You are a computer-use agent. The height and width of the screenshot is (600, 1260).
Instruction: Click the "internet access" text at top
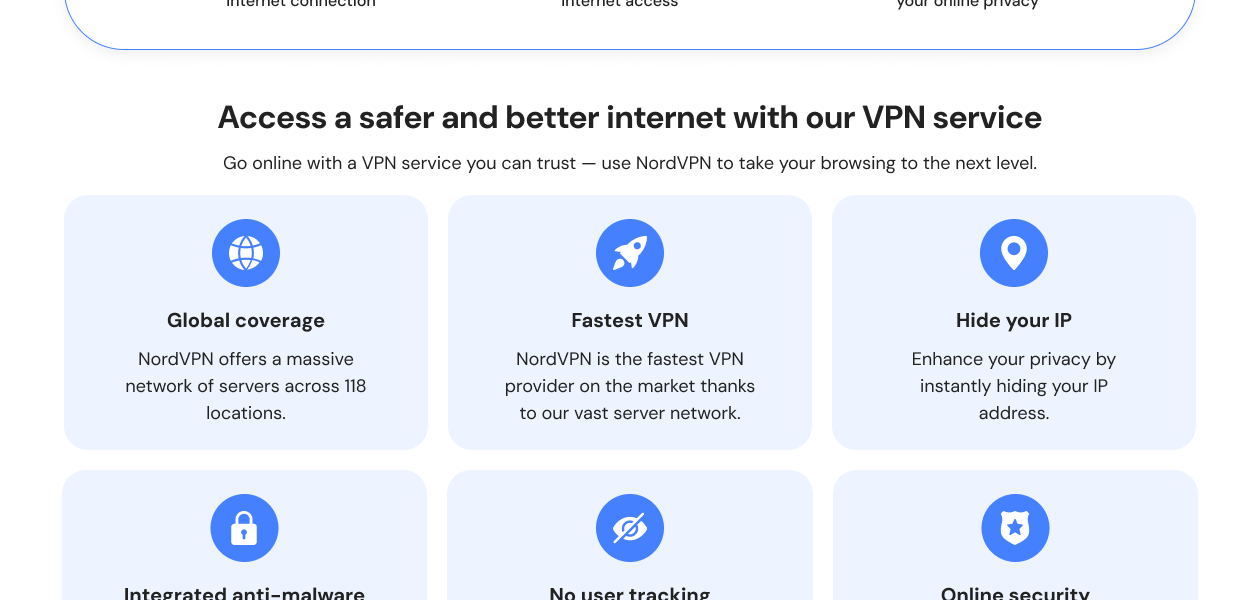click(x=620, y=4)
